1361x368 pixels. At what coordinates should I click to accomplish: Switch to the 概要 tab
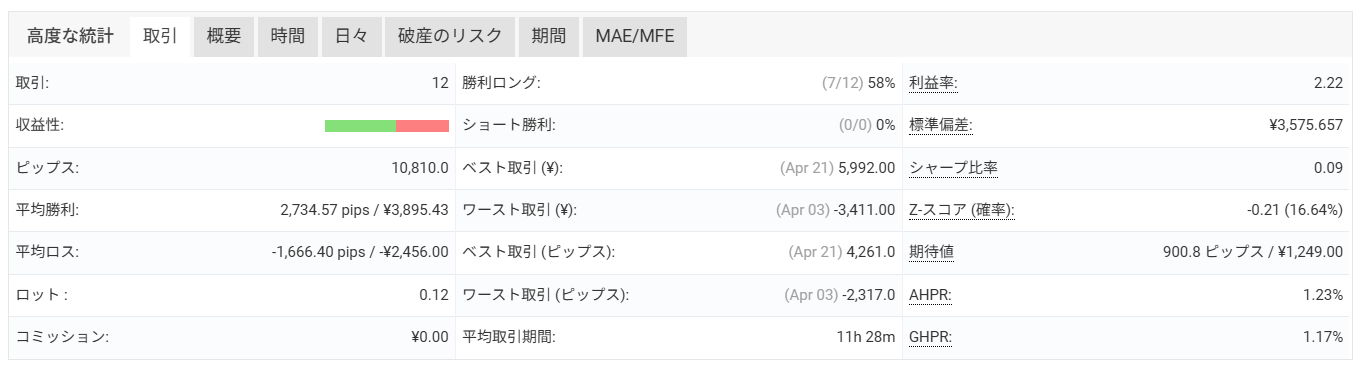click(224, 37)
